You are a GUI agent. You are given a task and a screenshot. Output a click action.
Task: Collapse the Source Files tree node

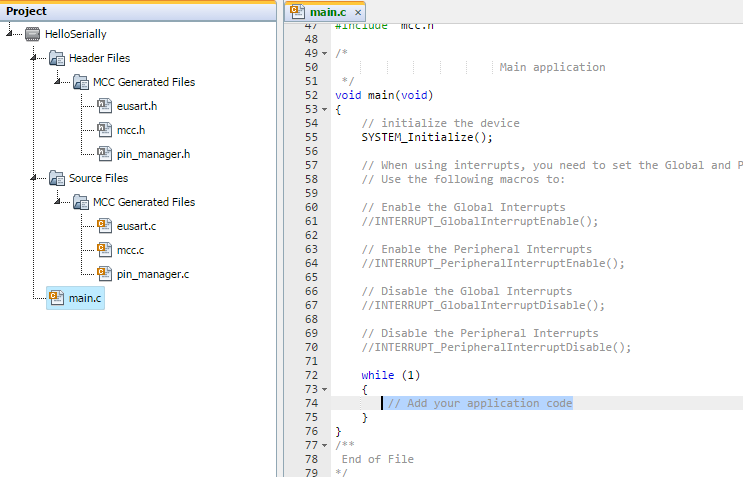point(35,178)
